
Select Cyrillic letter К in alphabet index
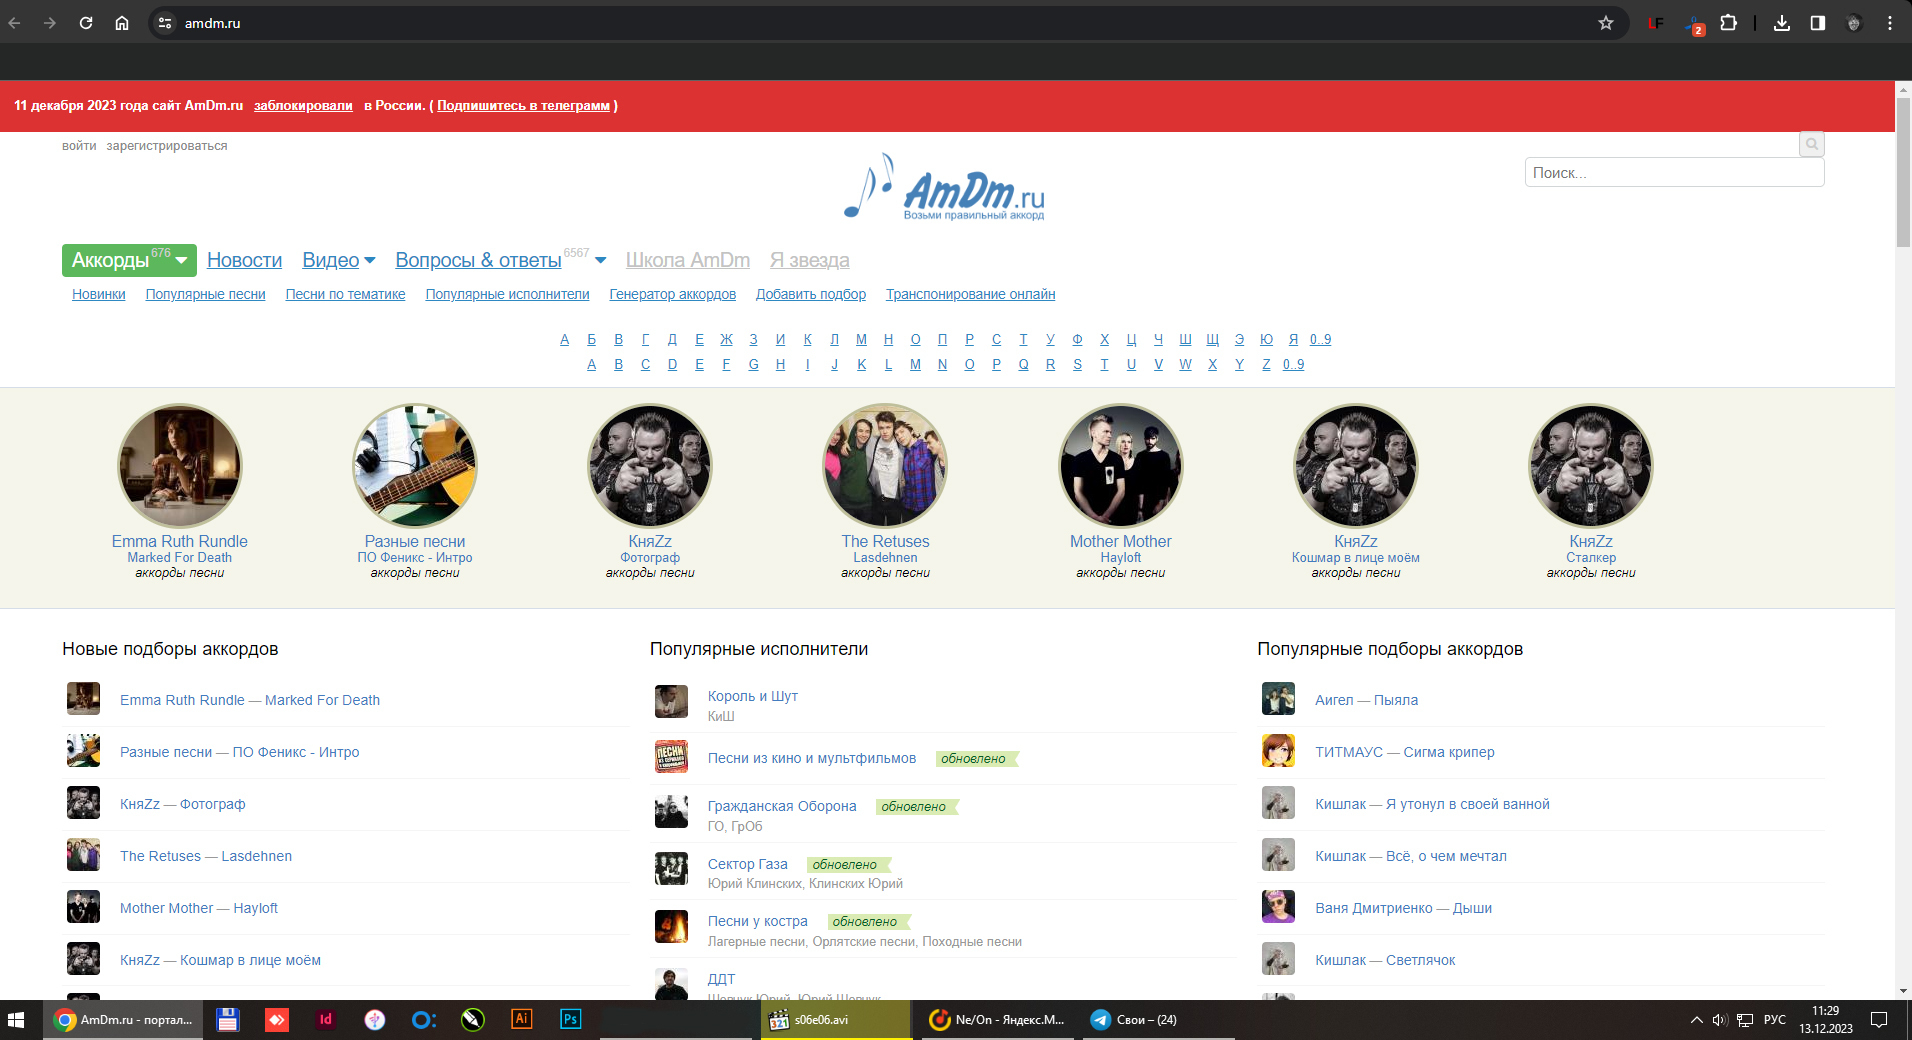(808, 339)
